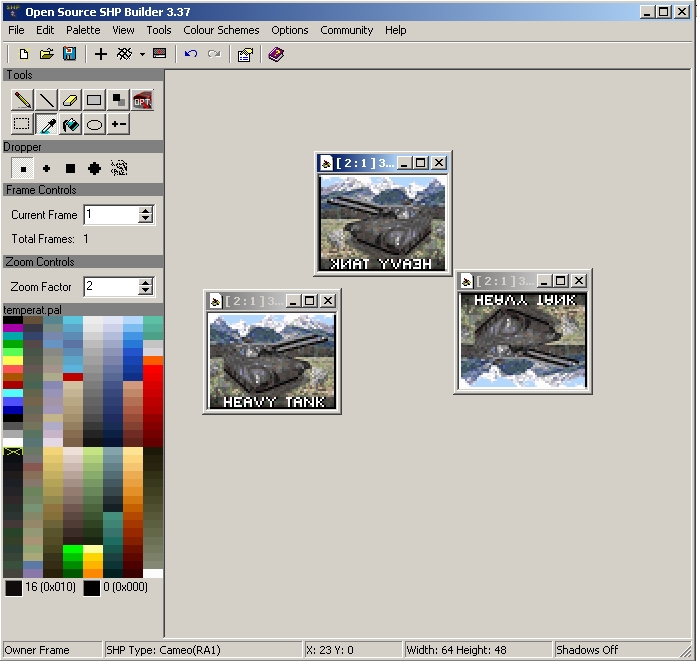
Task: Increase Current Frame with up arrow
Action: coord(145,210)
